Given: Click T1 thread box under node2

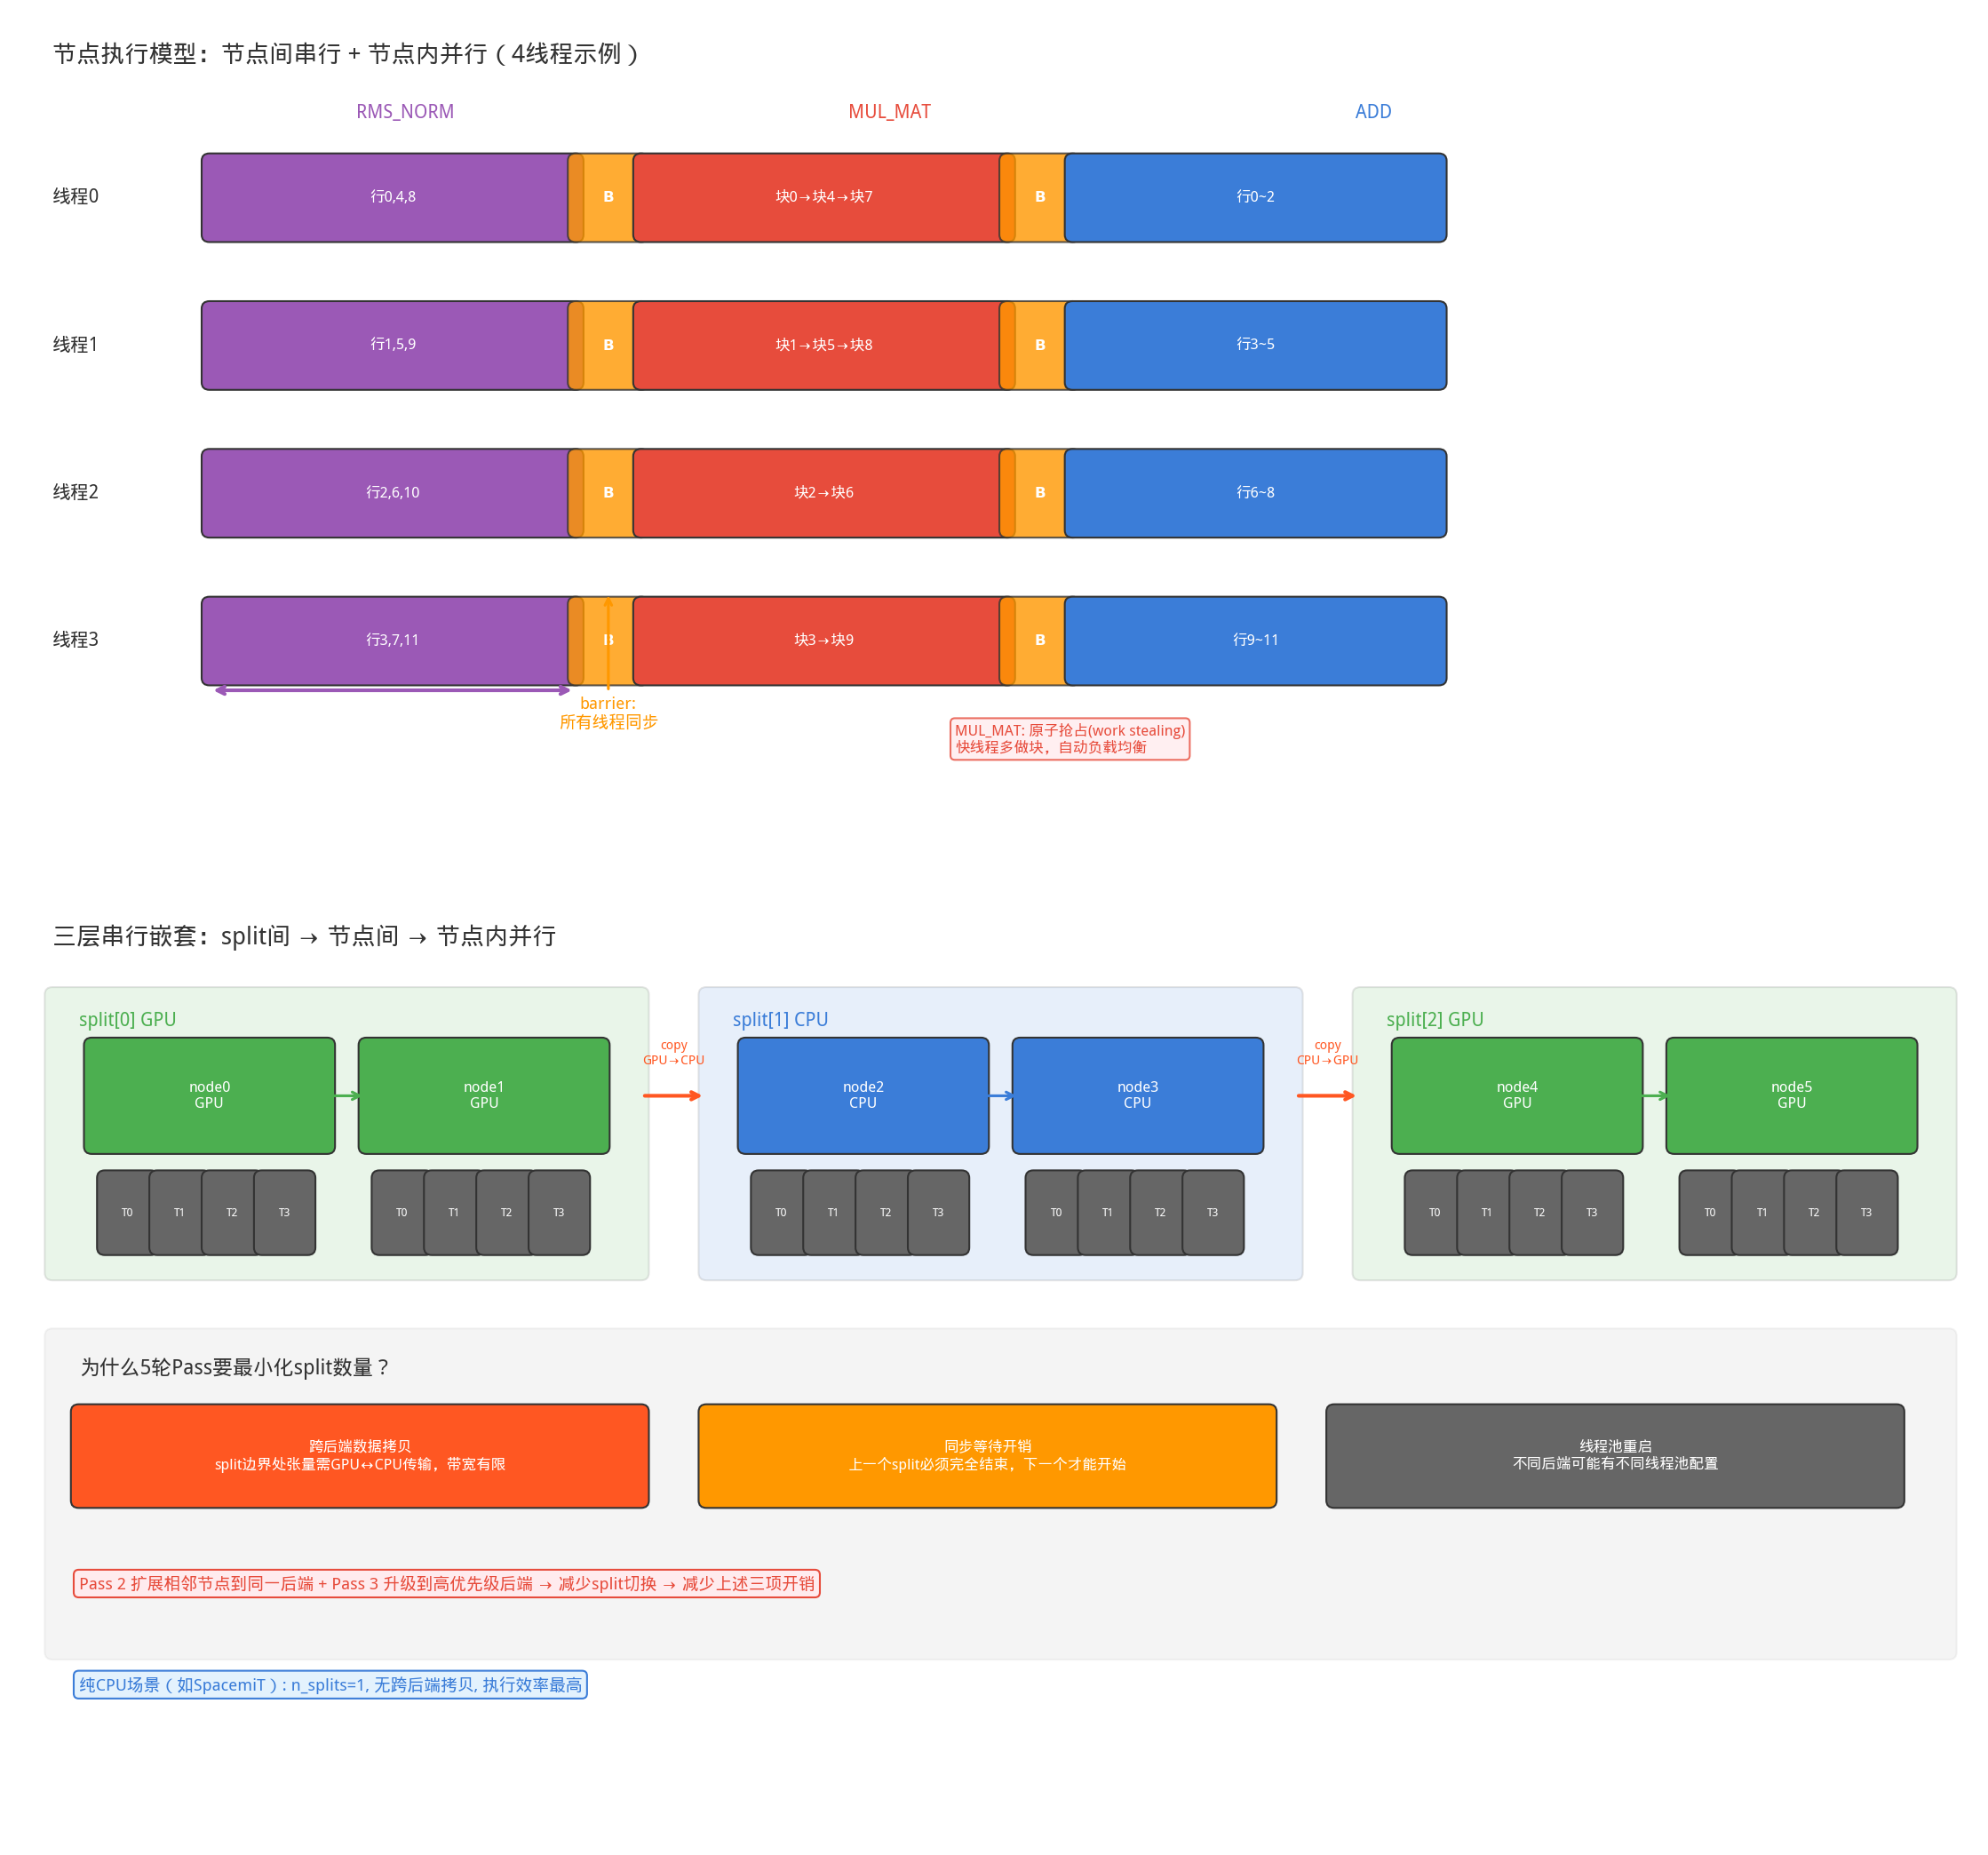Looking at the screenshot, I should tap(832, 1212).
